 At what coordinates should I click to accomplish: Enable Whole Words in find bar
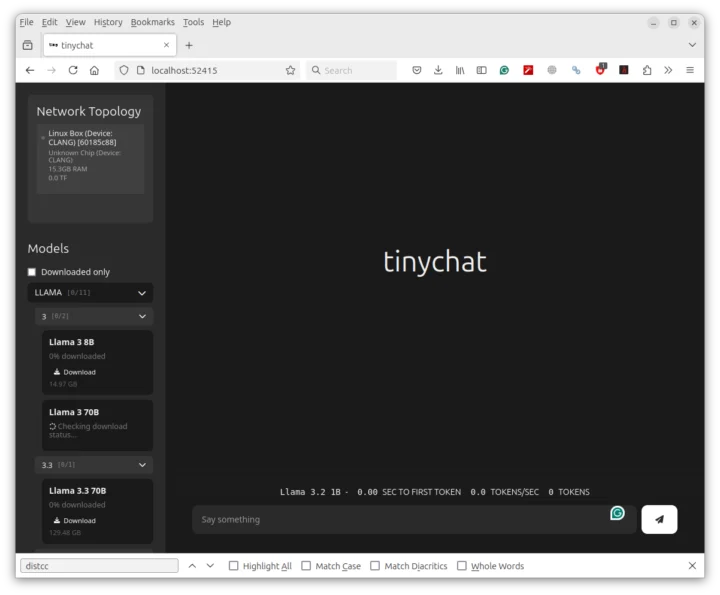(x=461, y=566)
